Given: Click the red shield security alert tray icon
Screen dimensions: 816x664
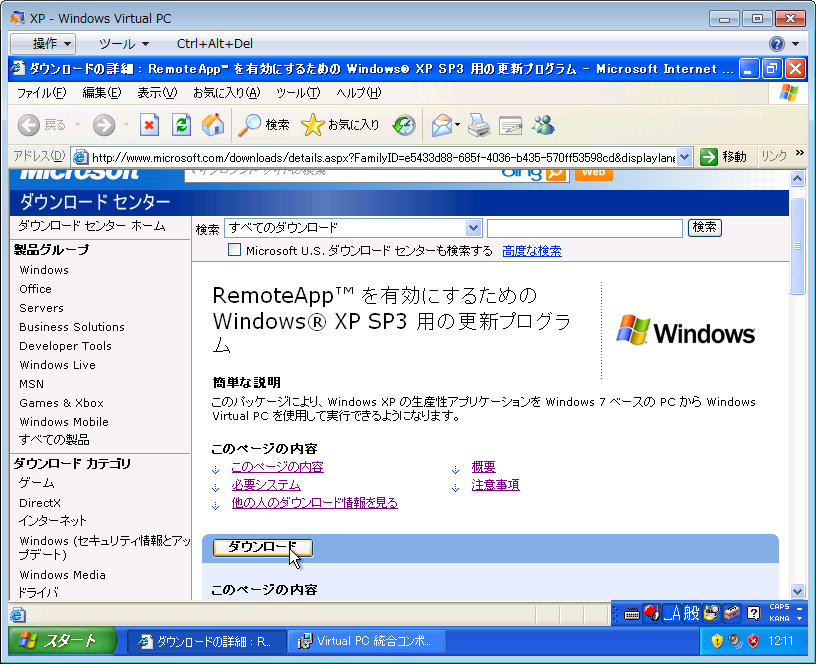Looking at the screenshot, I should click(x=753, y=641).
